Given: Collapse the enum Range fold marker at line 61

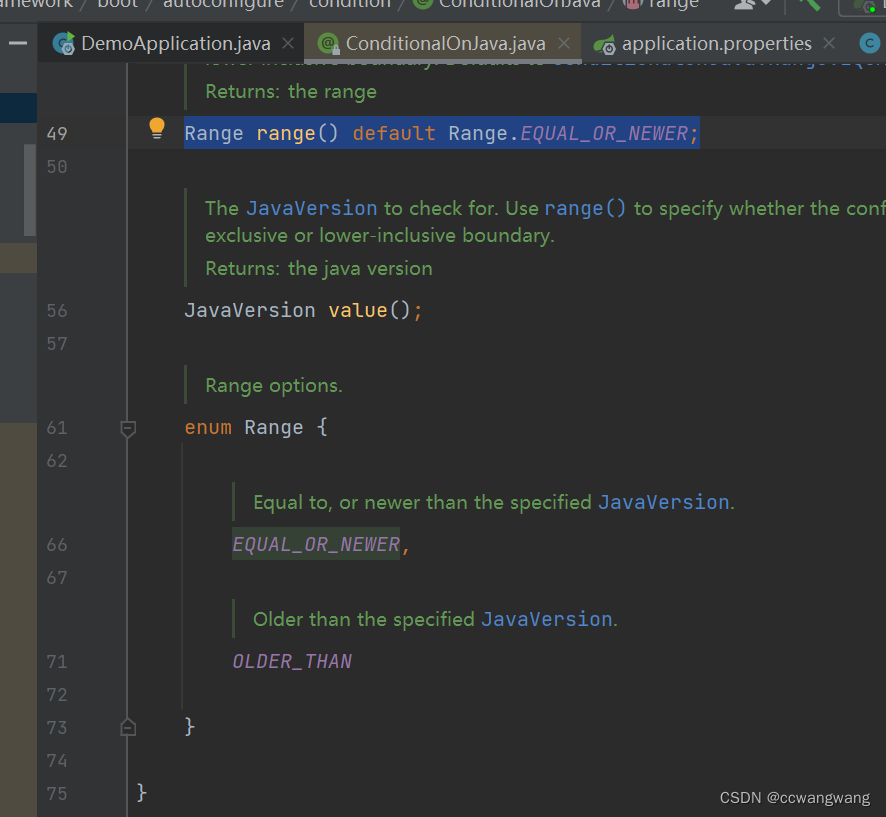Looking at the screenshot, I should [128, 428].
